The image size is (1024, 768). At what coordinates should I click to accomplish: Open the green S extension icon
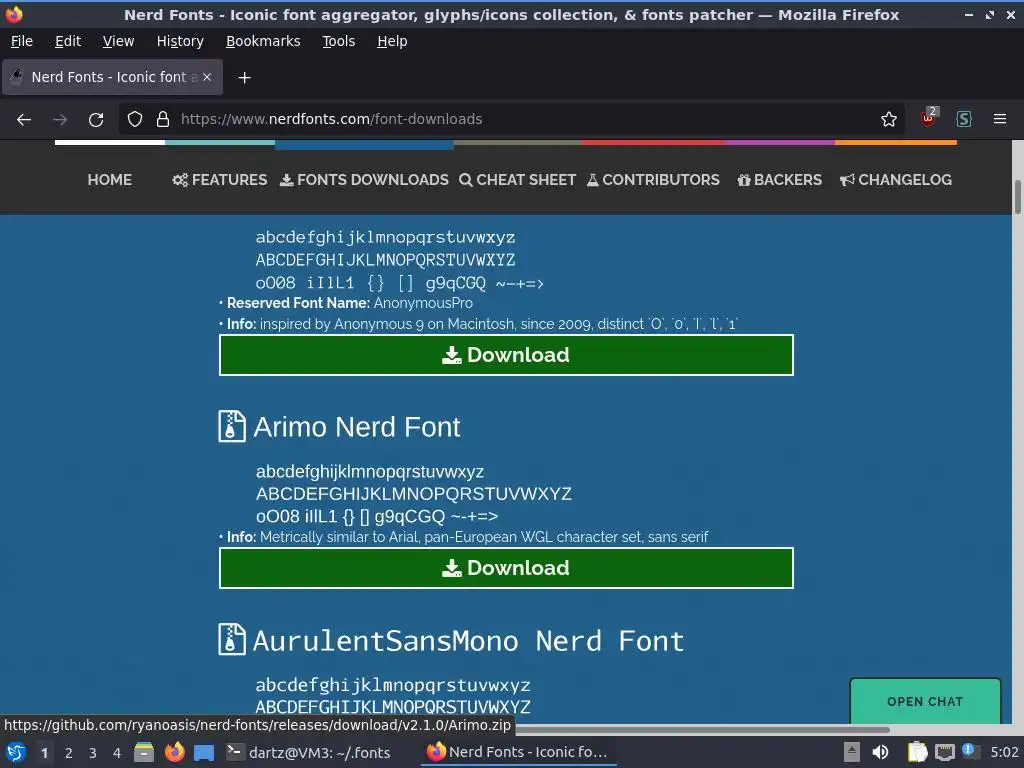964,119
